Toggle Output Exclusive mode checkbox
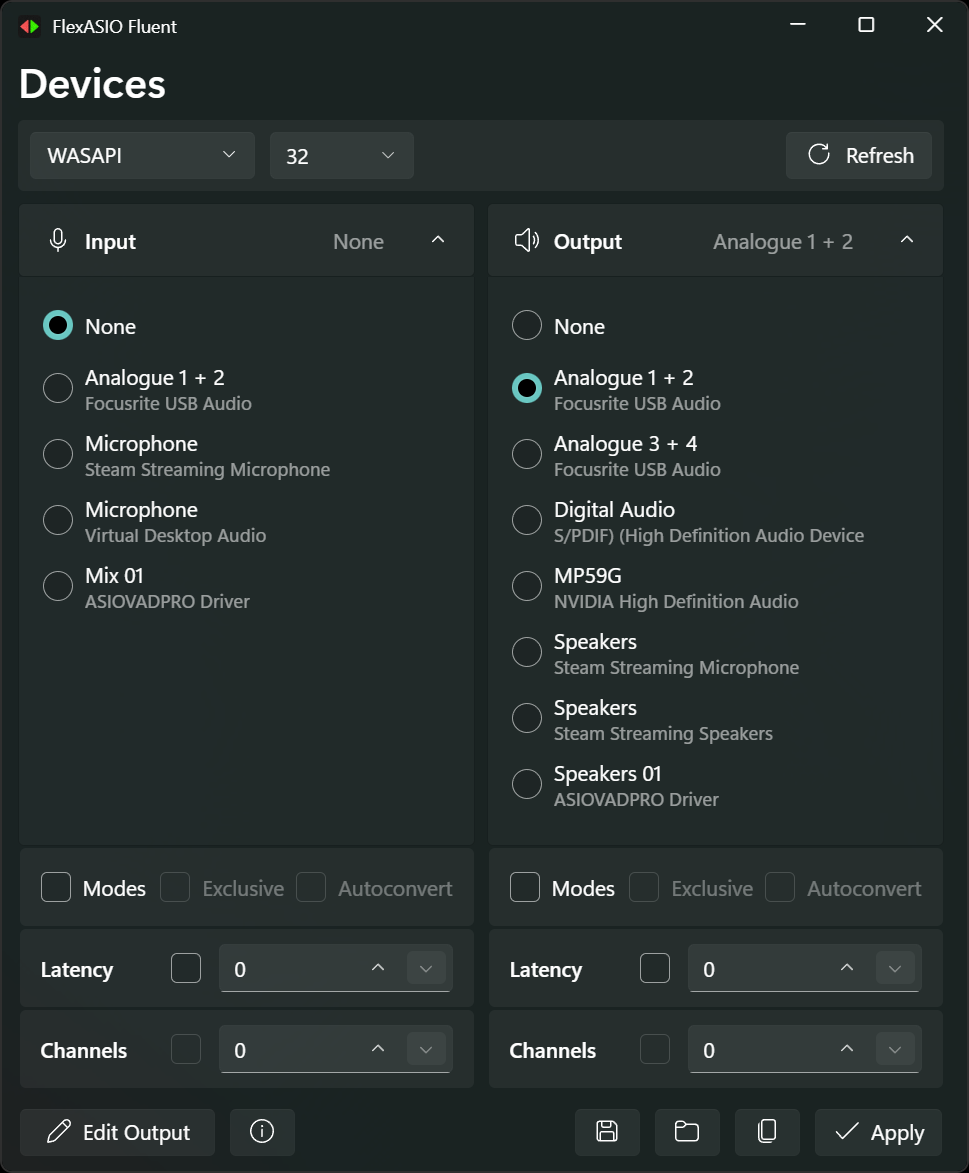The width and height of the screenshot is (969, 1173). tap(644, 887)
